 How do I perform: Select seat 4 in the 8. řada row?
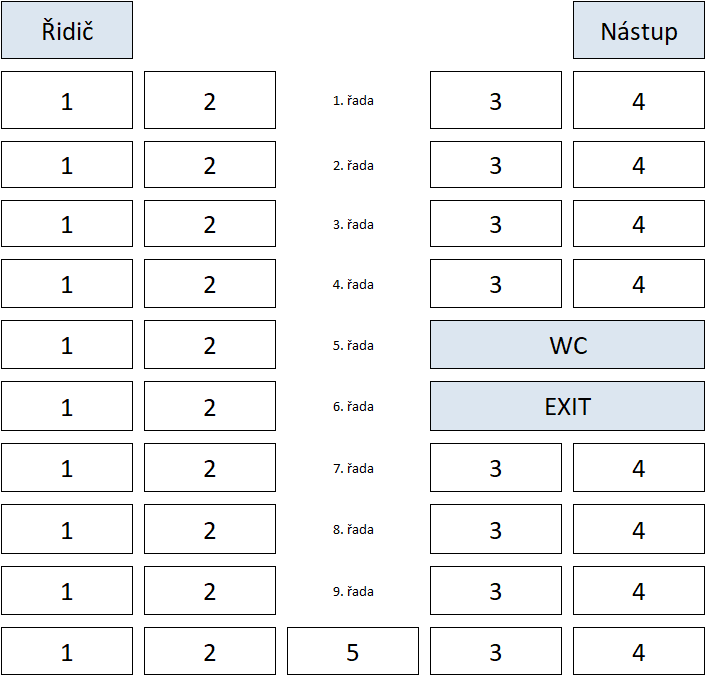click(638, 529)
